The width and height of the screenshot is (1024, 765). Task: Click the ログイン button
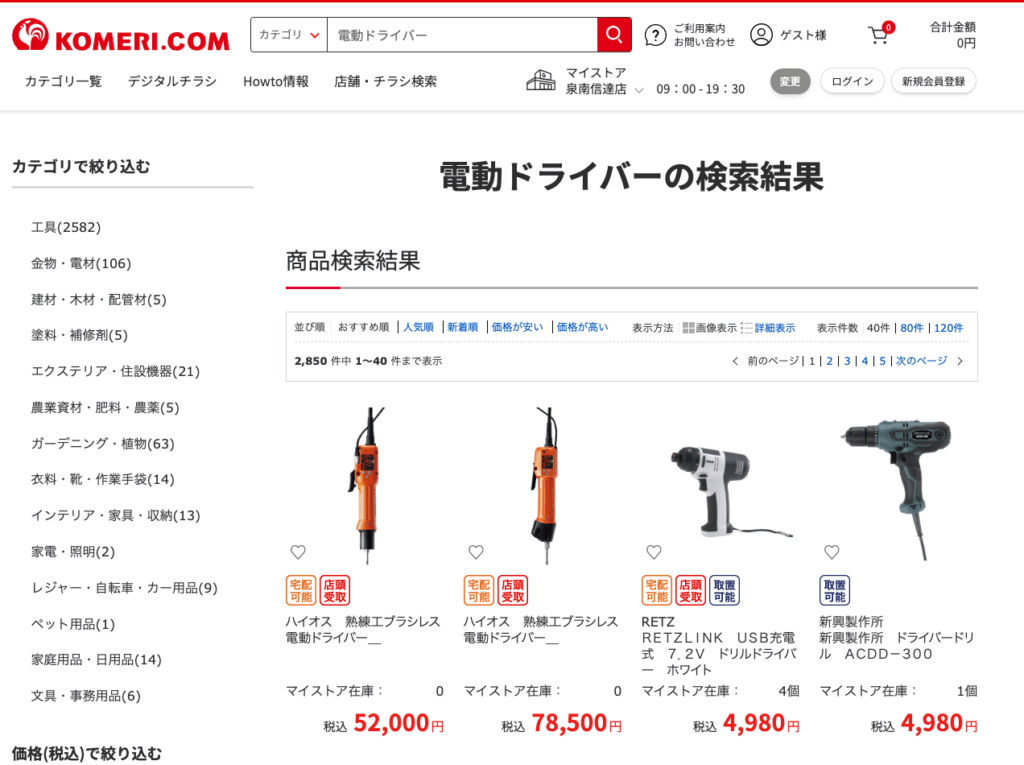click(x=852, y=81)
